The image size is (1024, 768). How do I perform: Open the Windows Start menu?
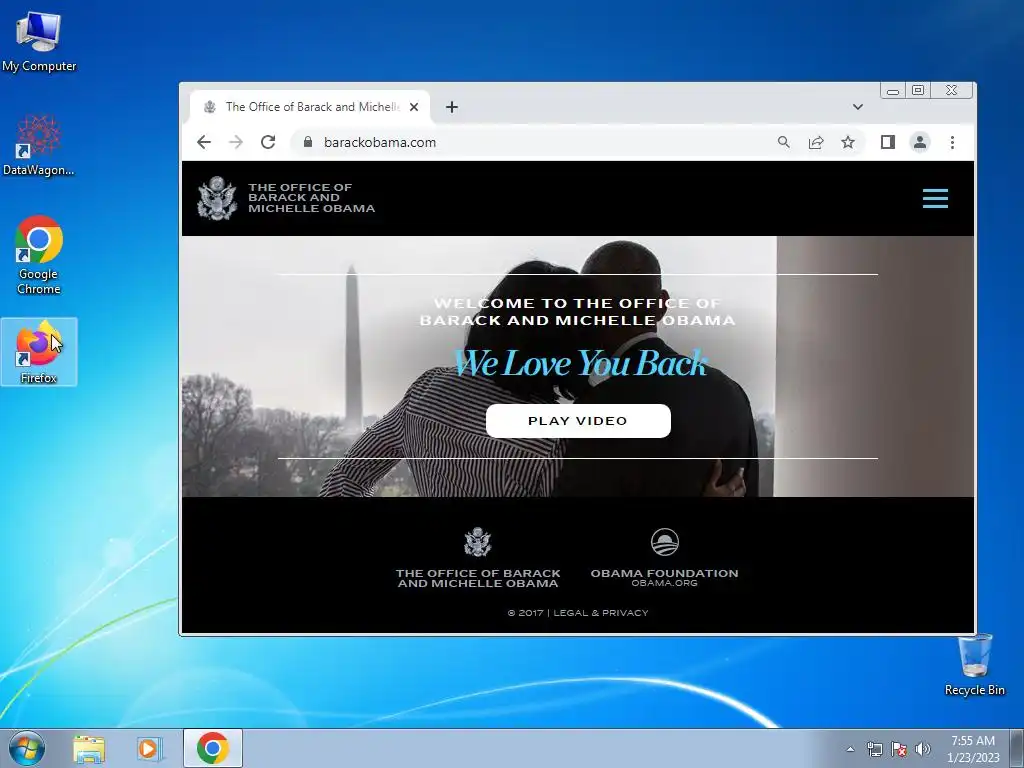(x=27, y=748)
